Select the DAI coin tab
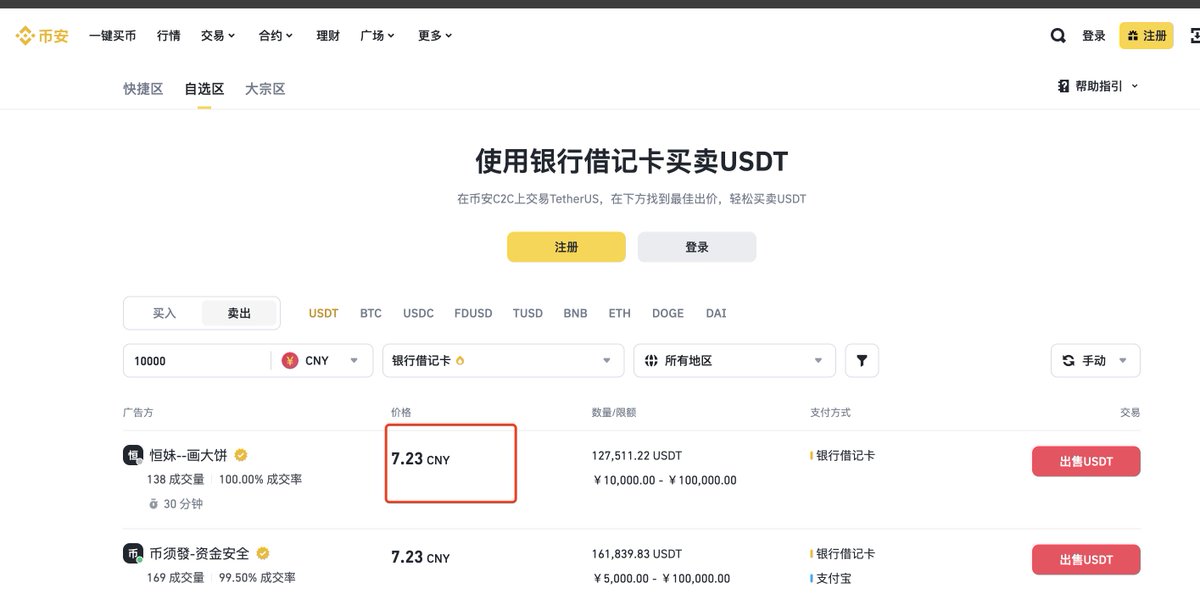Screen dimensions: 1200x594 716,313
